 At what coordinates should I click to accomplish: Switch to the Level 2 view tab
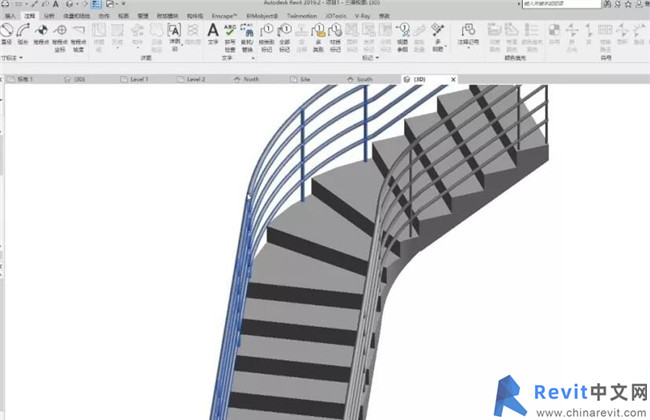click(x=192, y=79)
